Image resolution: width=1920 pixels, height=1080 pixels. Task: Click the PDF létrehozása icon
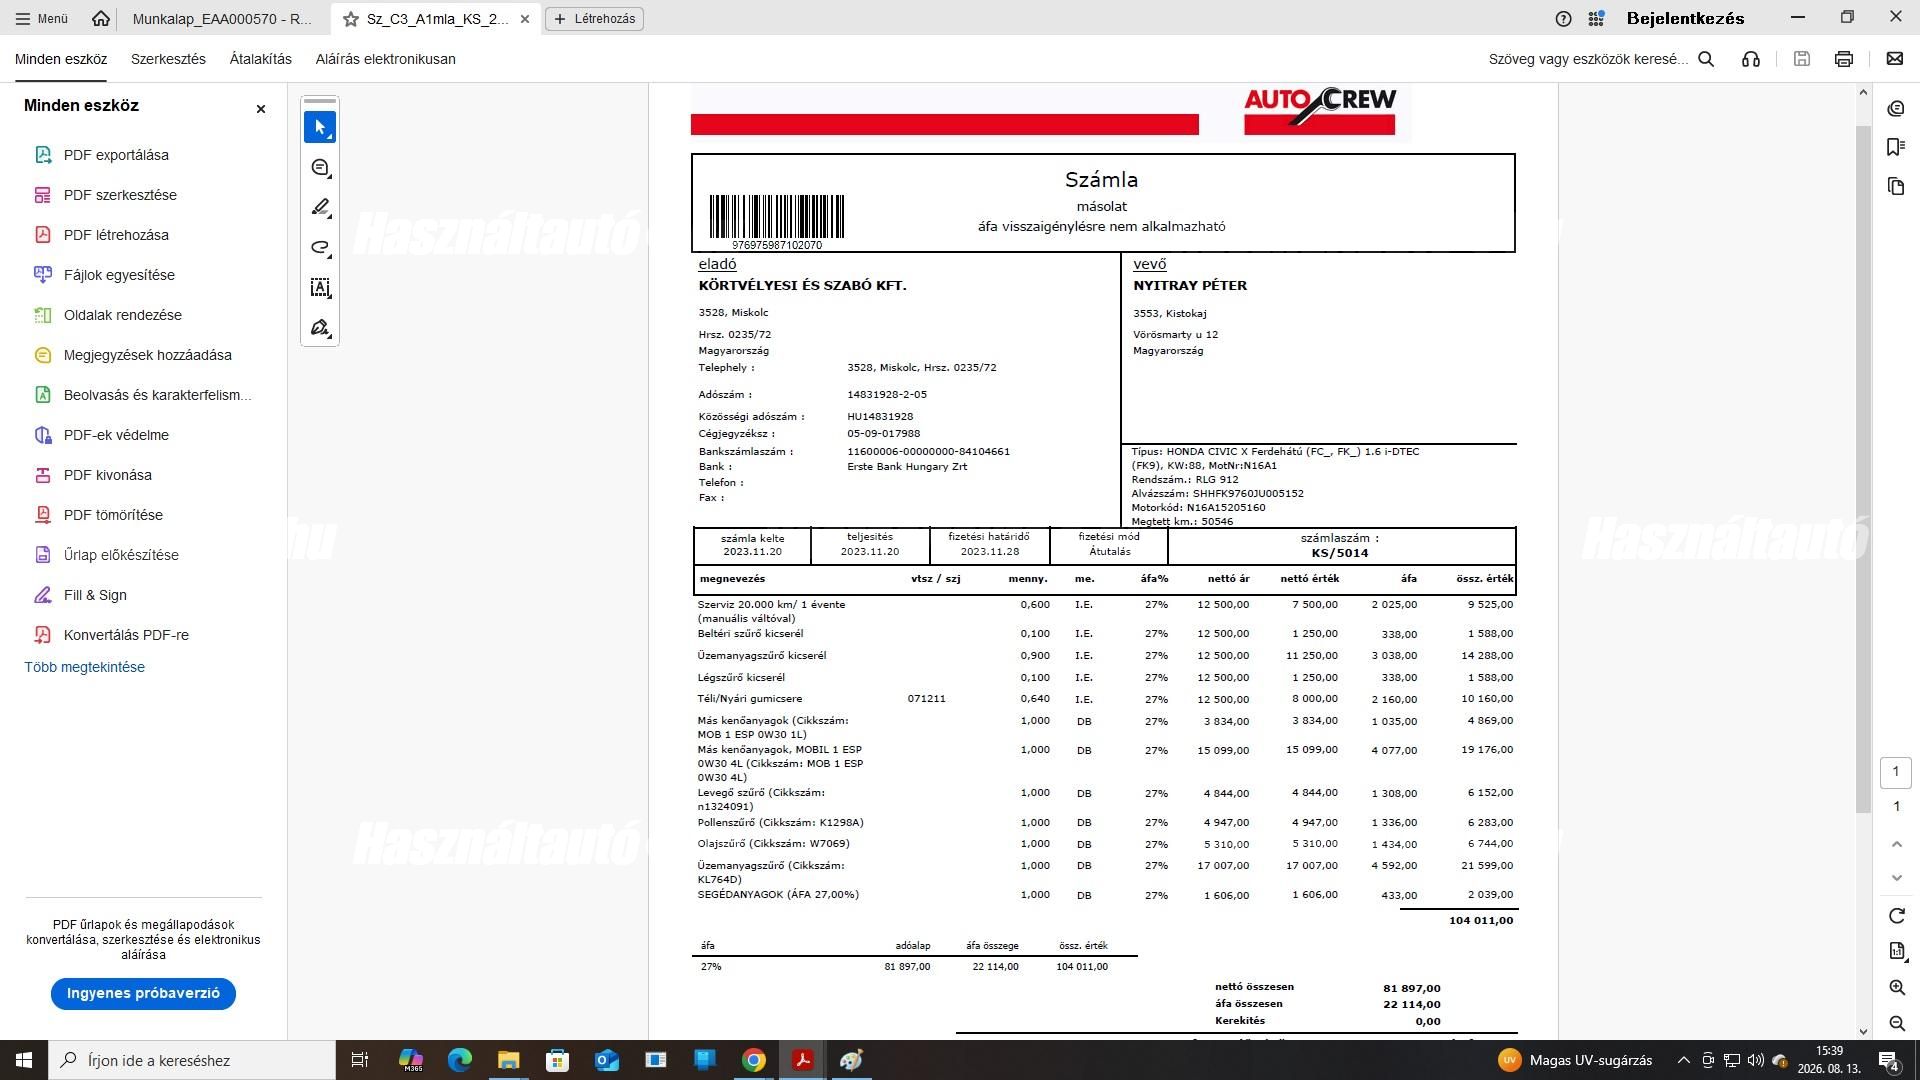43,235
